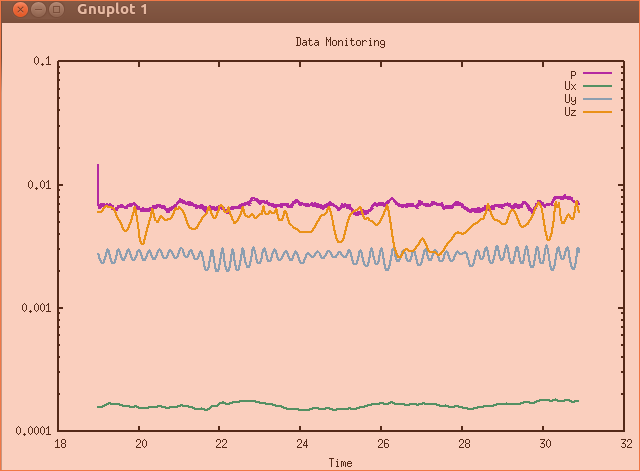The width and height of the screenshot is (640, 471).
Task: Toggle the Ux legend entry
Action: coord(588,86)
